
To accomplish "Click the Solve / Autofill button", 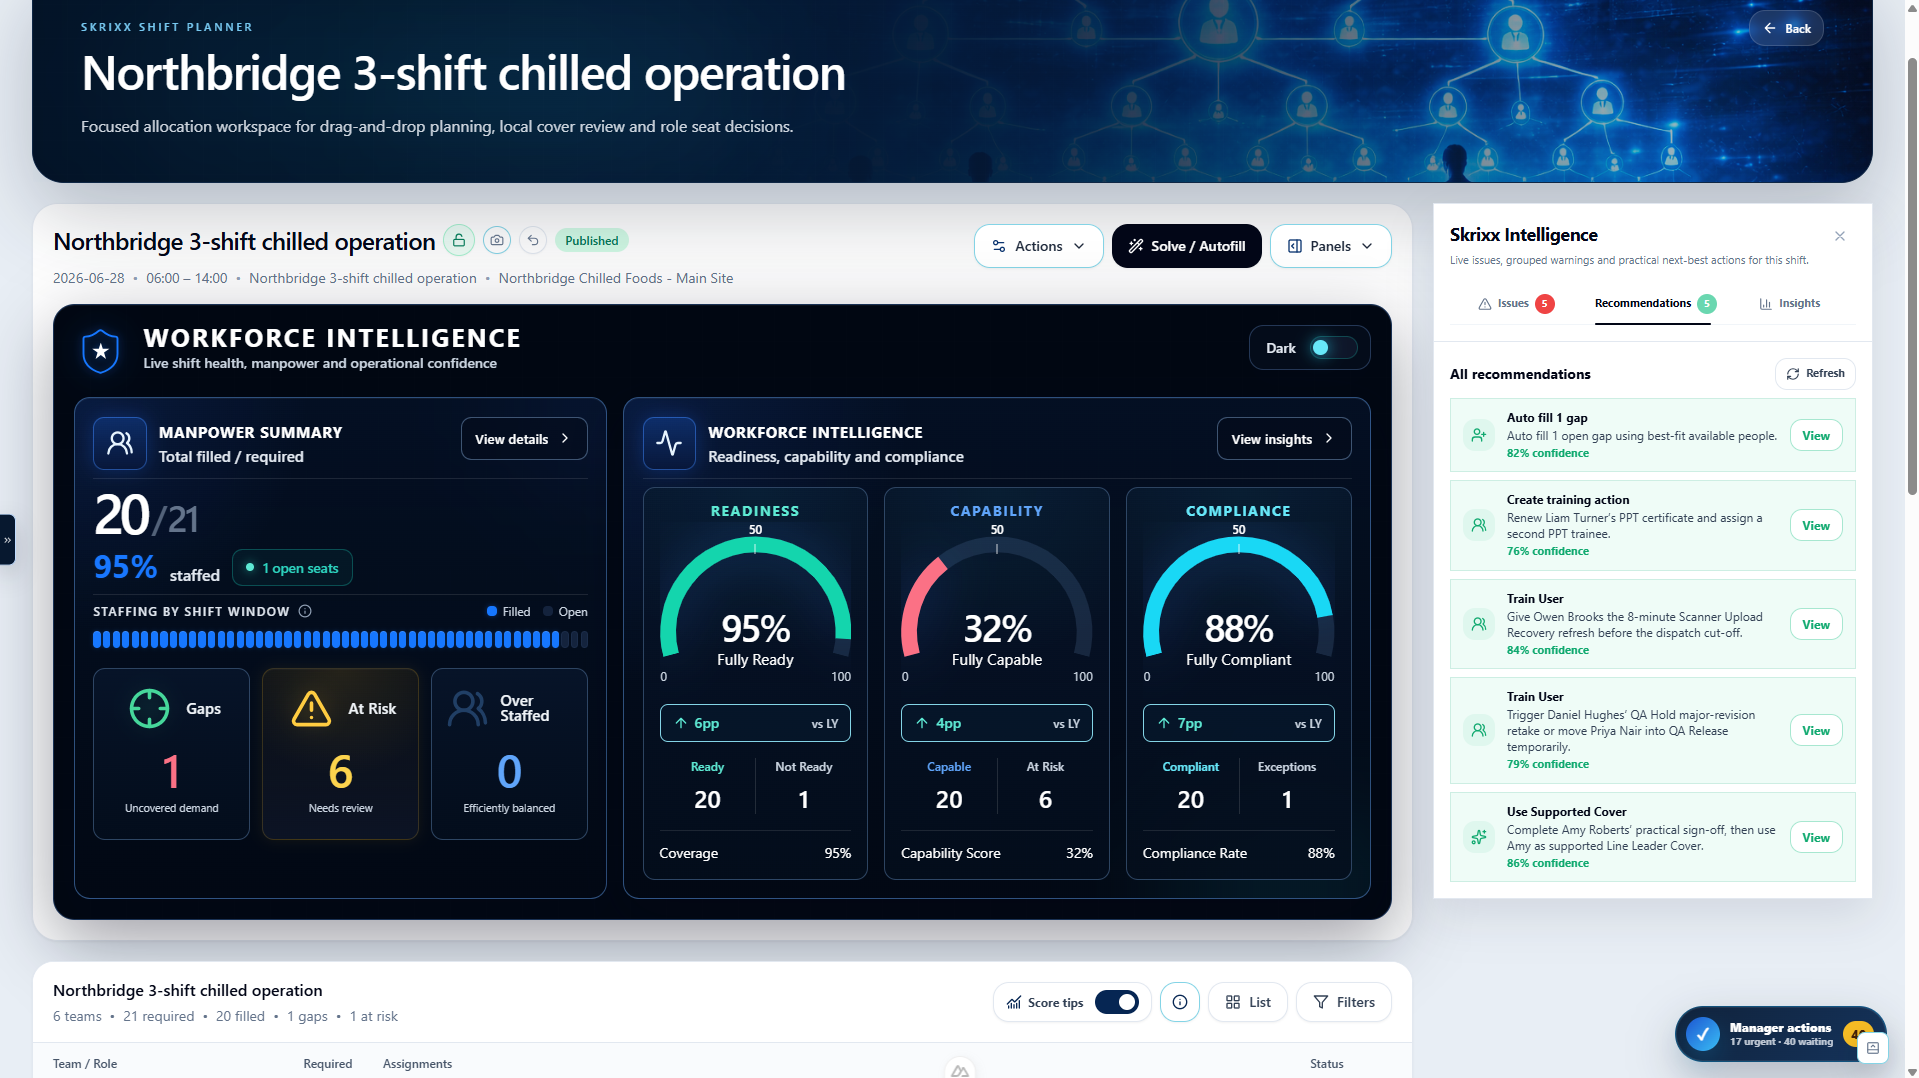I will (x=1187, y=246).
